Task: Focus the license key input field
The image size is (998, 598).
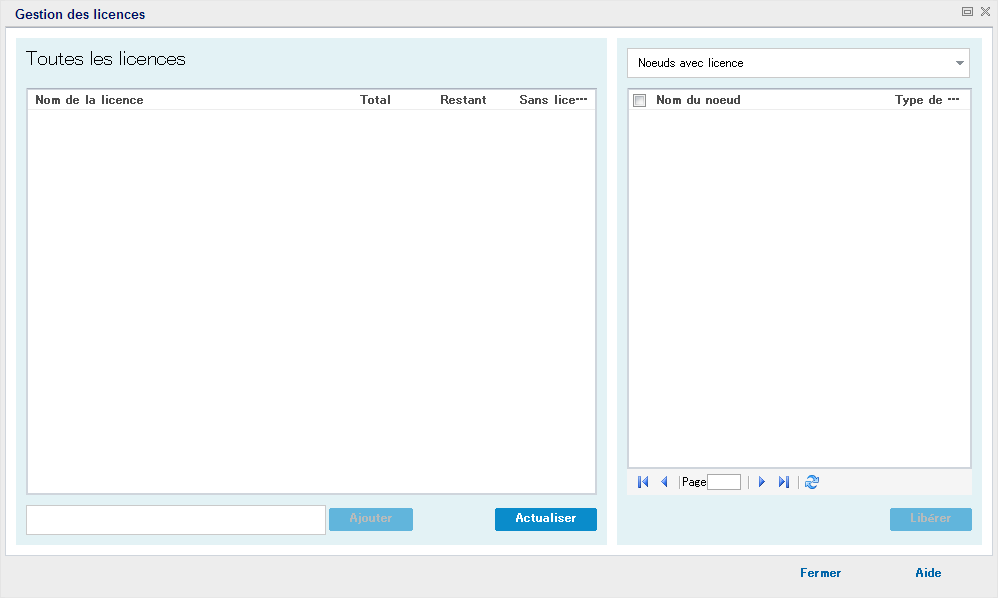Action: click(x=176, y=520)
